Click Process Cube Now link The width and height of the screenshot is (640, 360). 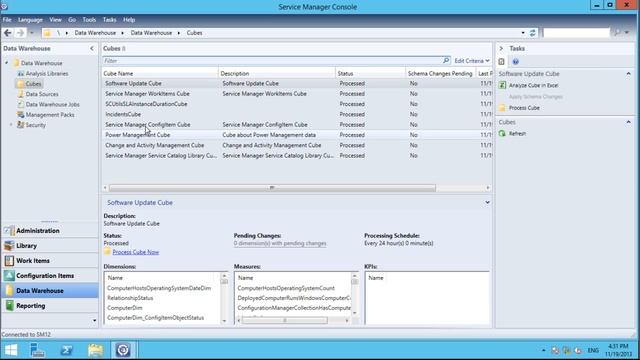pos(136,252)
